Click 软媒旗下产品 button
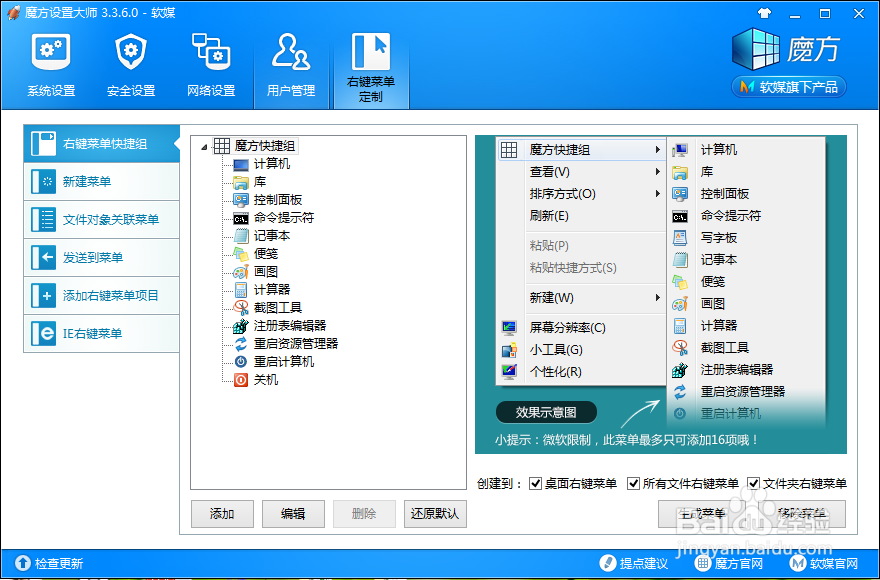Image resolution: width=880 pixels, height=580 pixels. tap(789, 87)
